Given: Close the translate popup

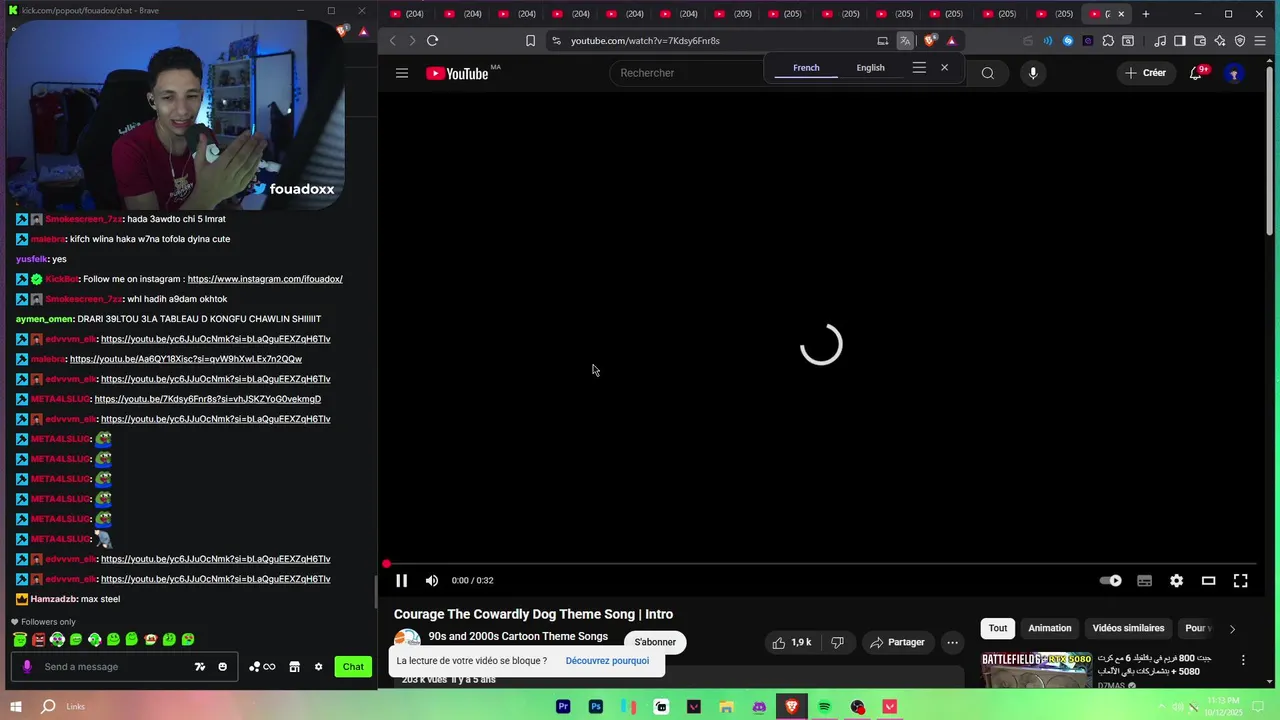Looking at the screenshot, I should [944, 68].
